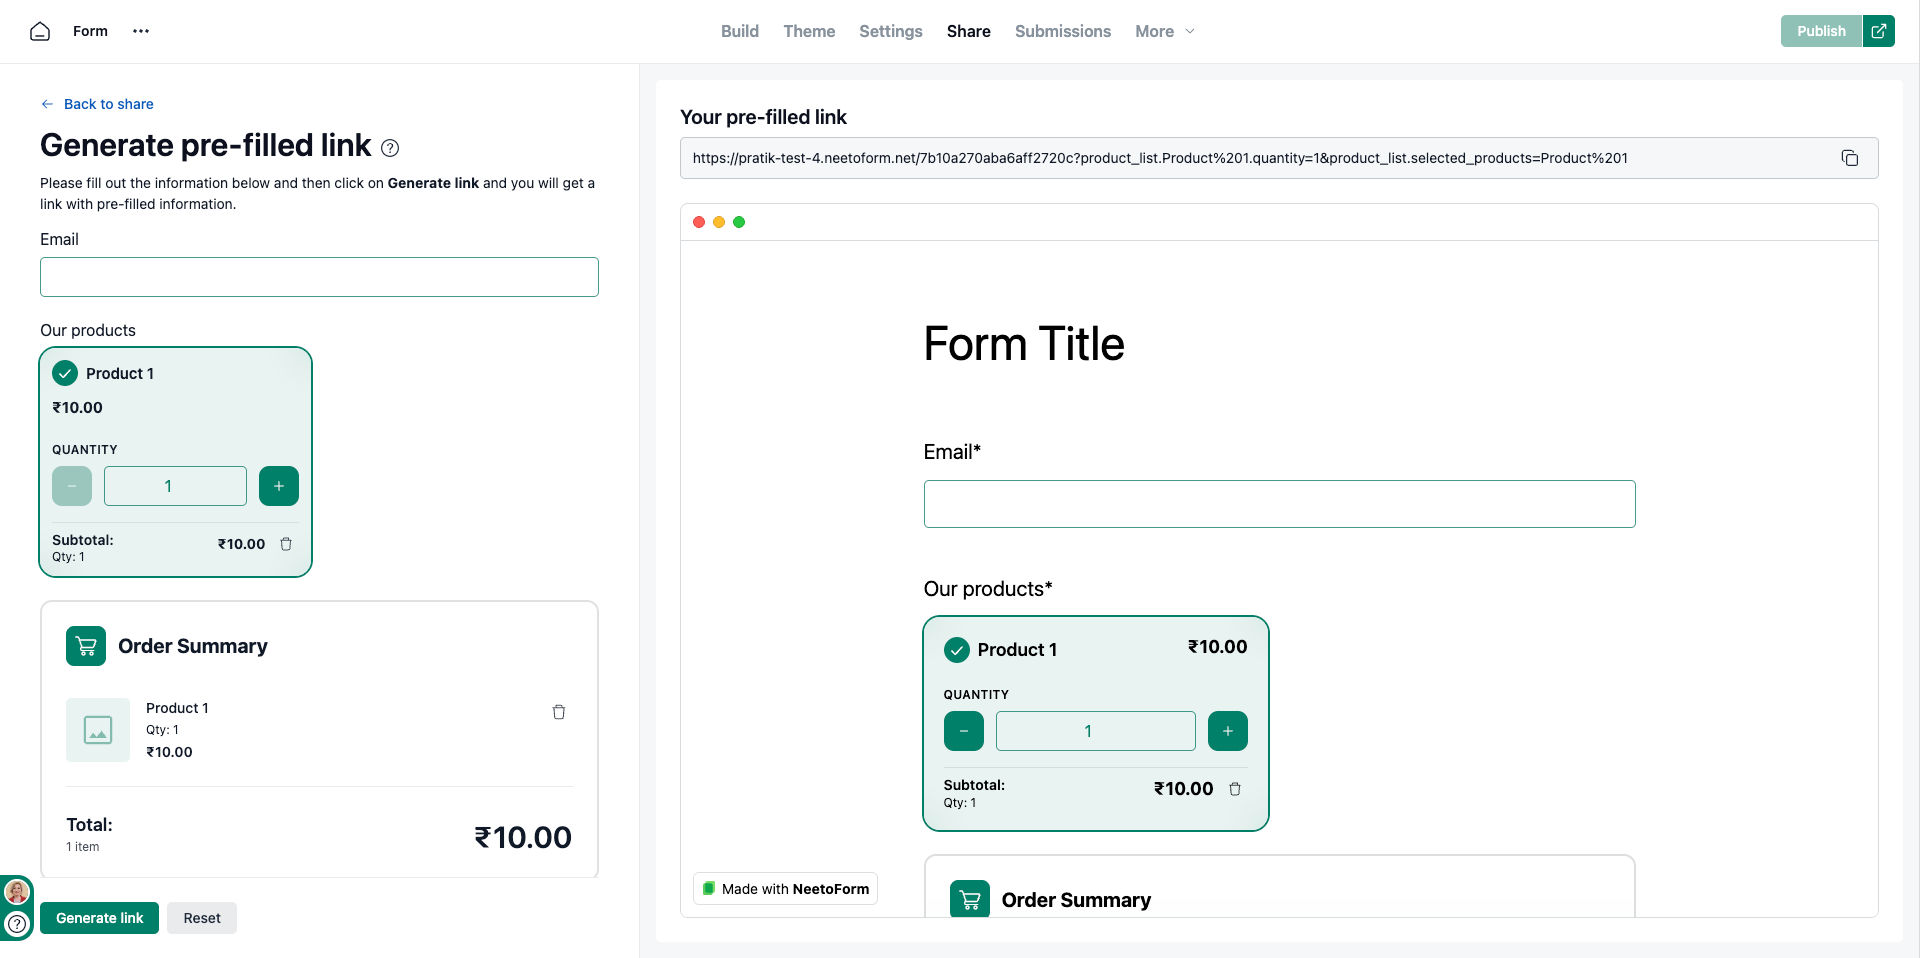Click the Publish button
1920x958 pixels.
coord(1821,31)
